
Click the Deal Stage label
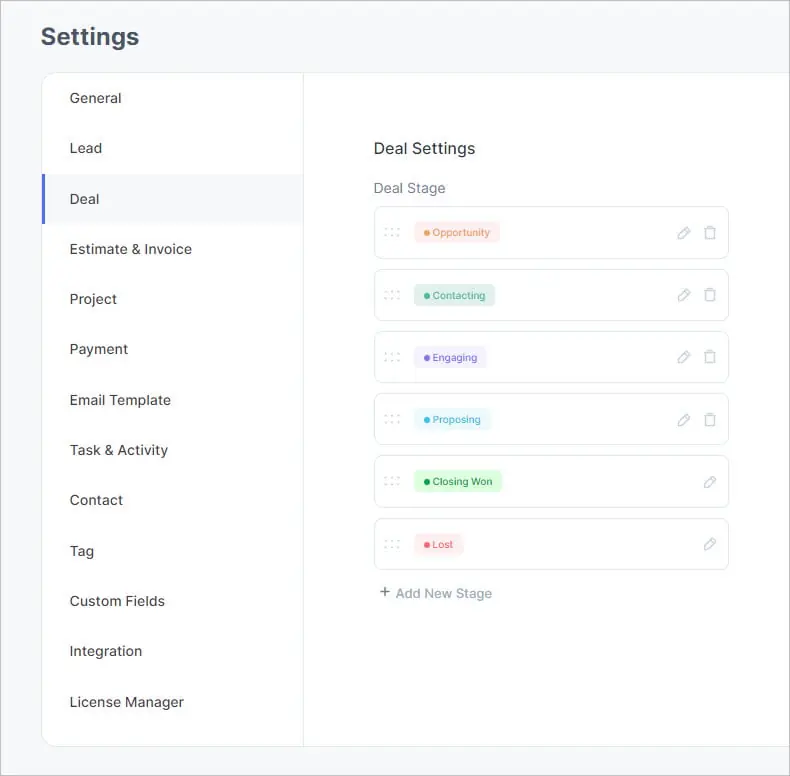pyautogui.click(x=410, y=188)
